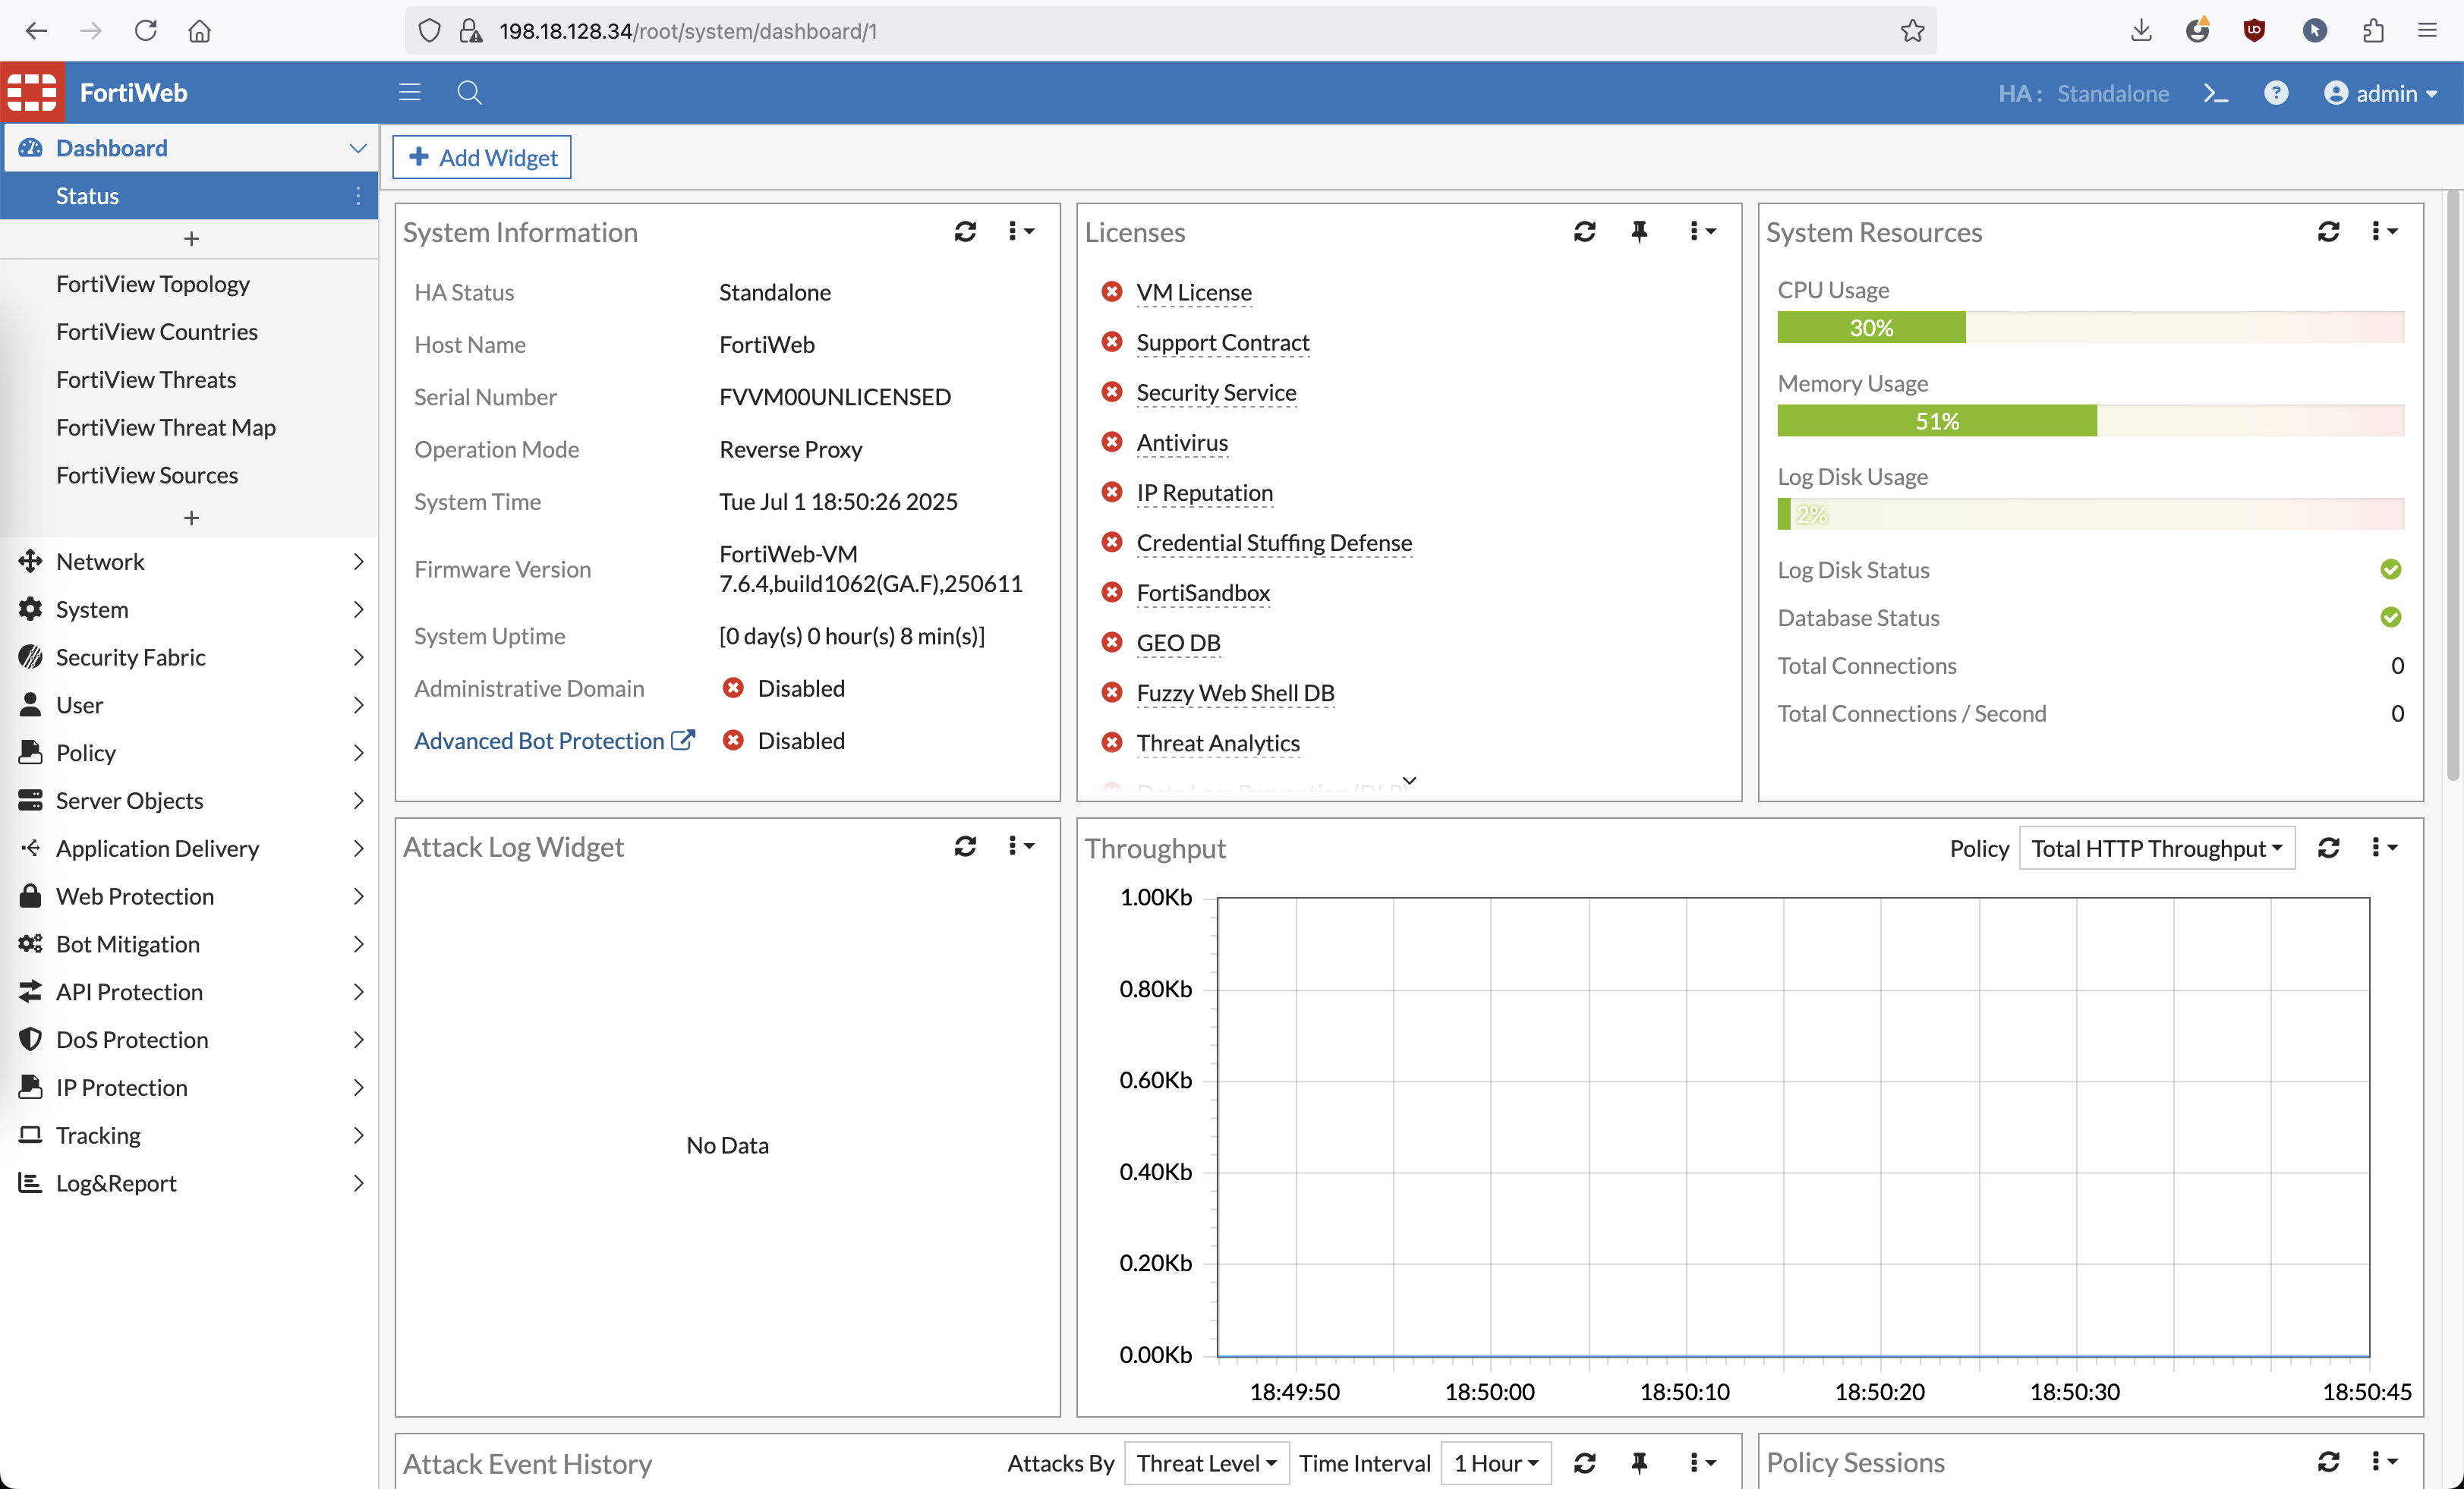The height and width of the screenshot is (1489, 2464).
Task: Refresh the System Resources widget
Action: coord(2328,232)
